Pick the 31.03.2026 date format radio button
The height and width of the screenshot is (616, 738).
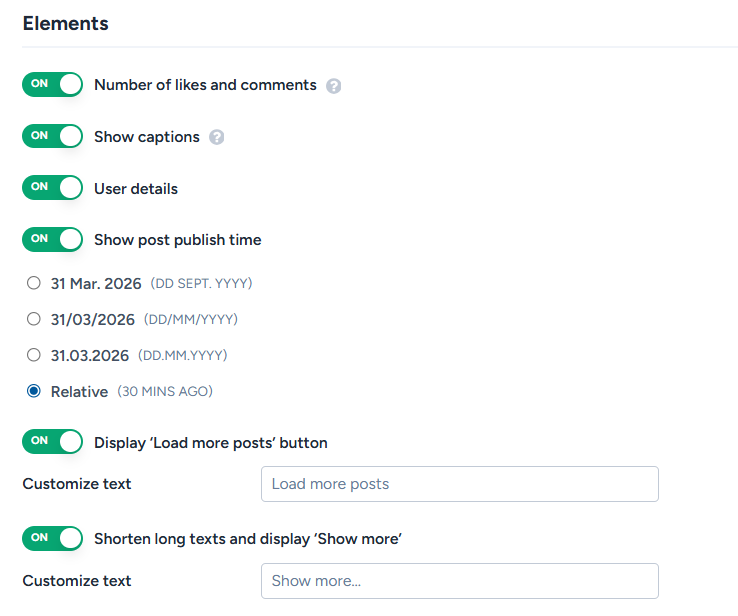tap(34, 356)
